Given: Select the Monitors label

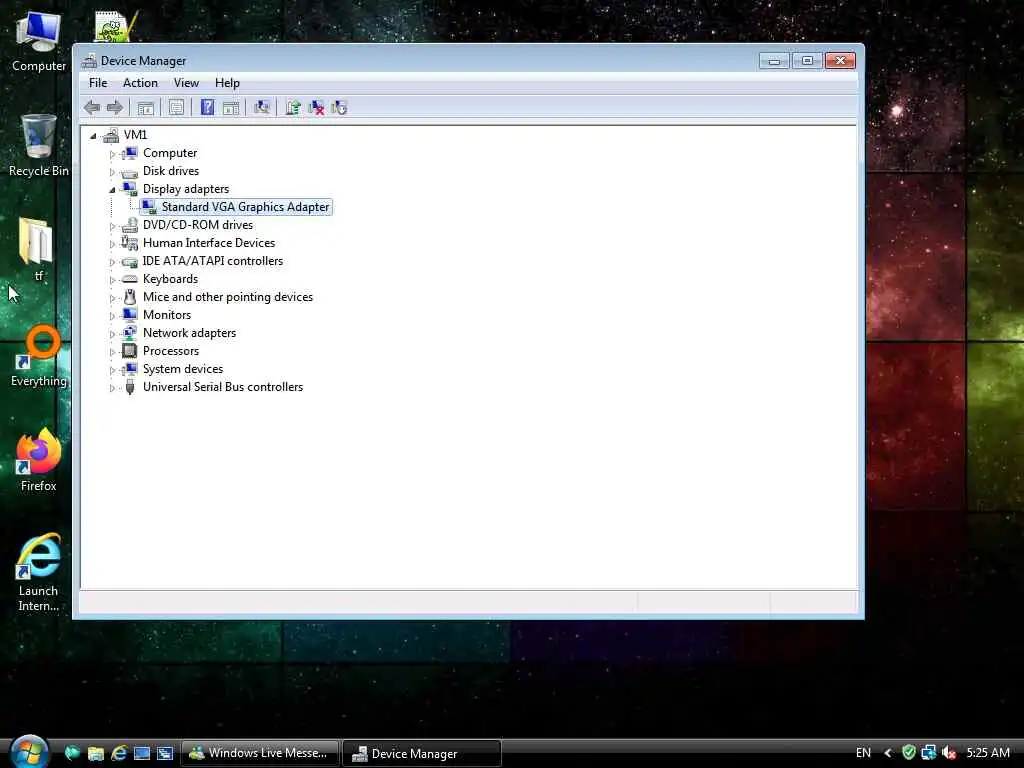Looking at the screenshot, I should pyautogui.click(x=167, y=315).
